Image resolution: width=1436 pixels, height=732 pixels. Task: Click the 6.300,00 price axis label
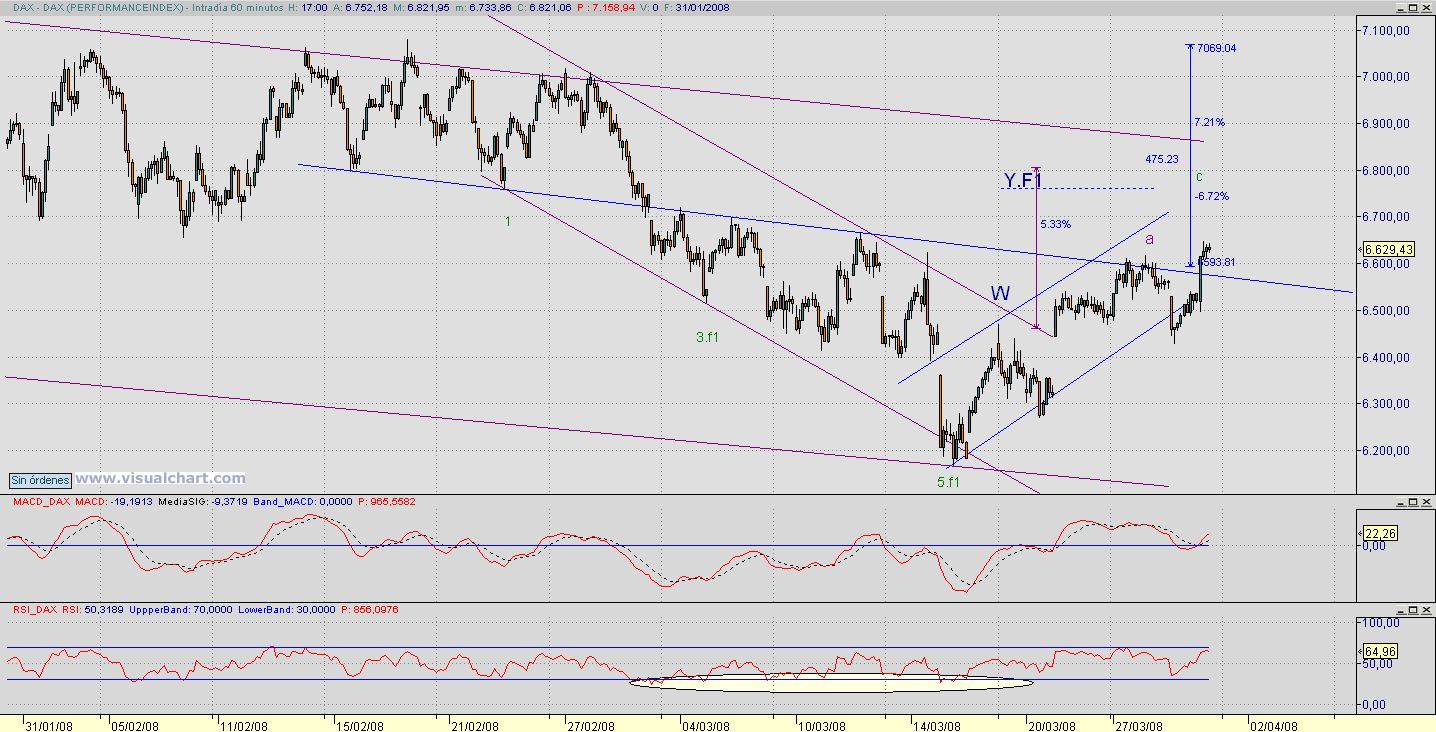click(x=1385, y=404)
